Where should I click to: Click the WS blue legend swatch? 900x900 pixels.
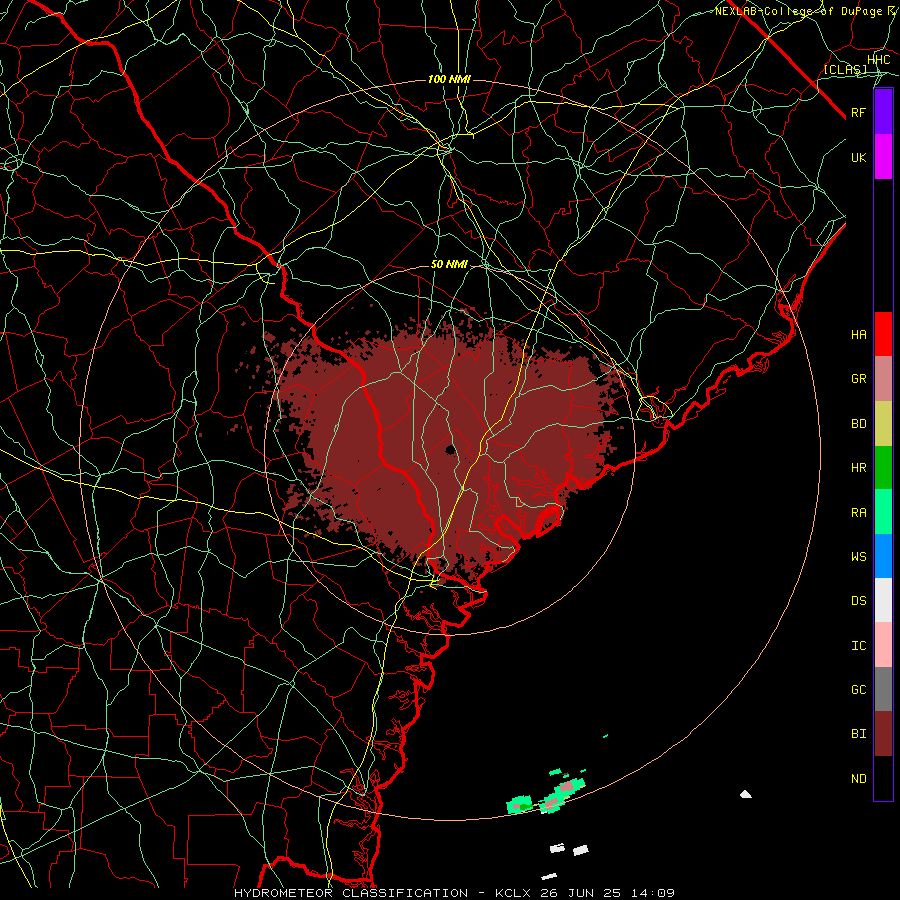point(883,556)
